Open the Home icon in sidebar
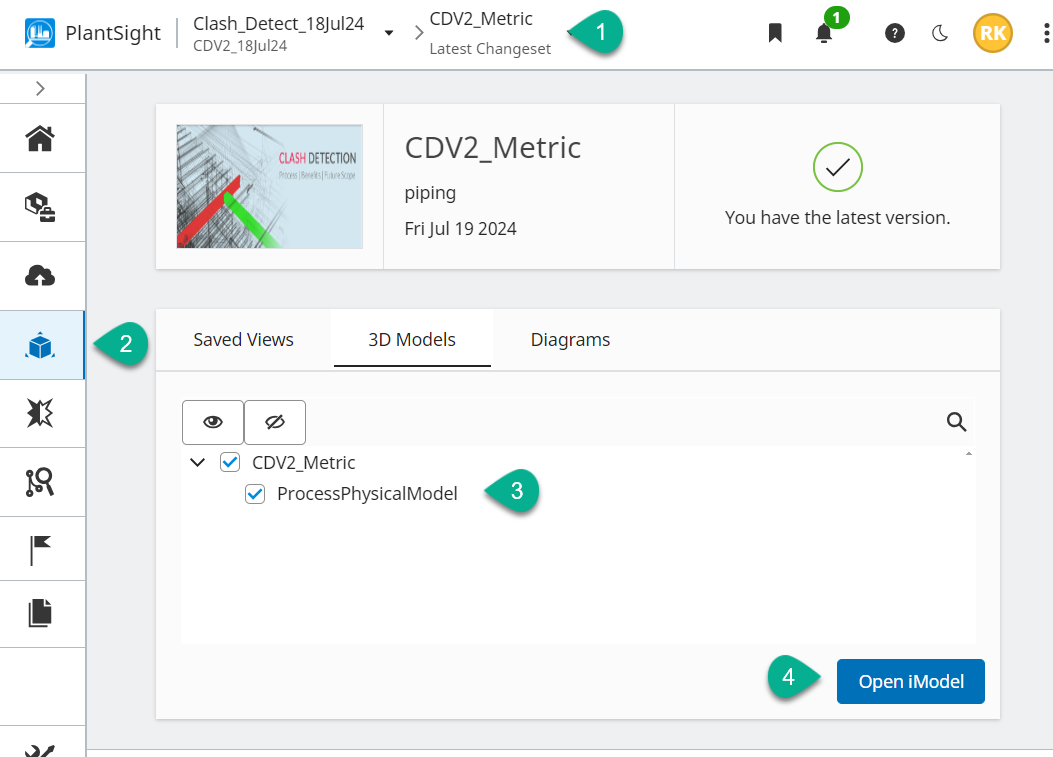The width and height of the screenshot is (1053, 757). [x=40, y=138]
